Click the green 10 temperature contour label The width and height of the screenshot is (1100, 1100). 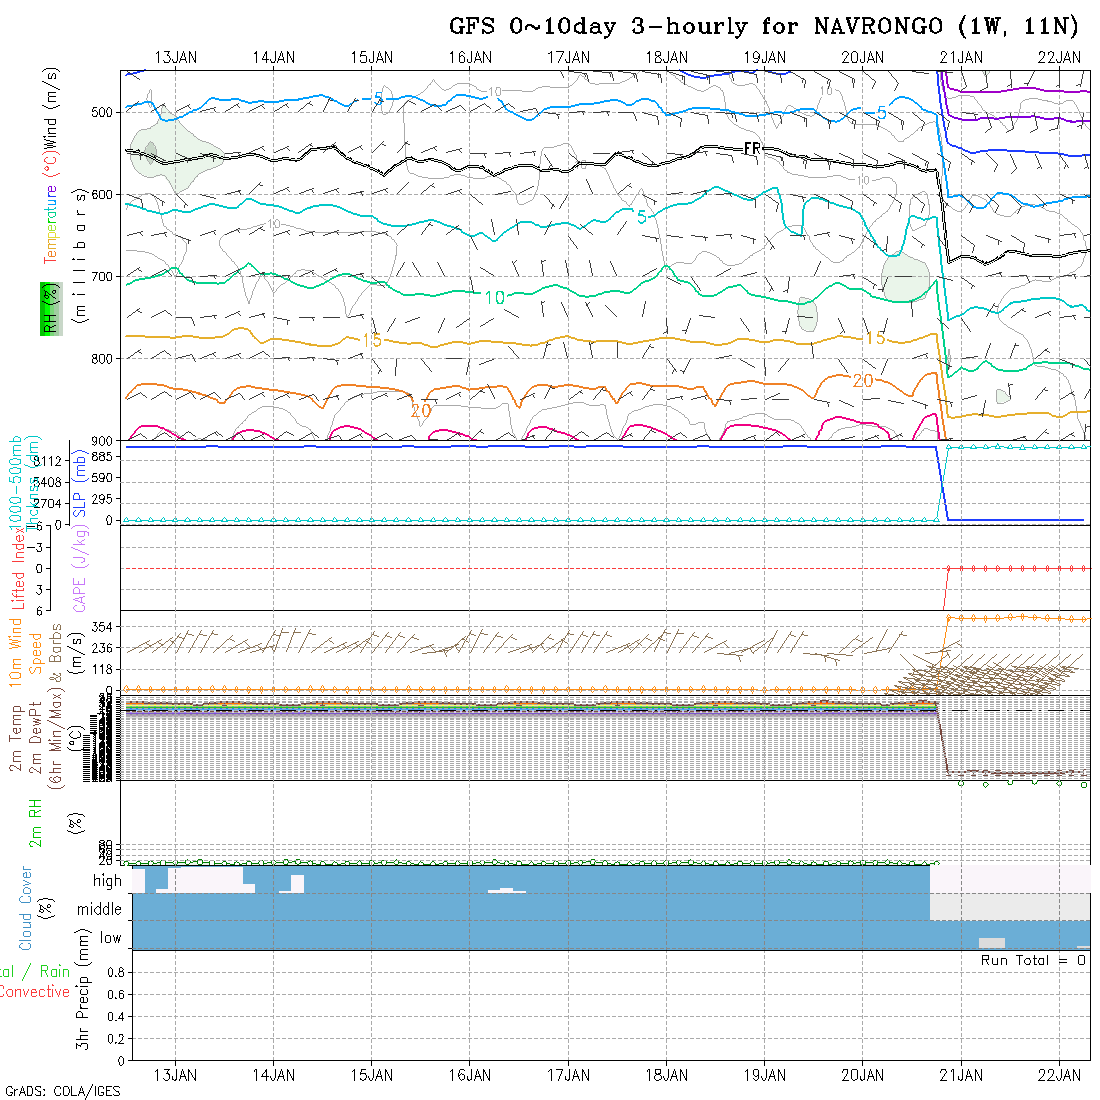pos(494,297)
